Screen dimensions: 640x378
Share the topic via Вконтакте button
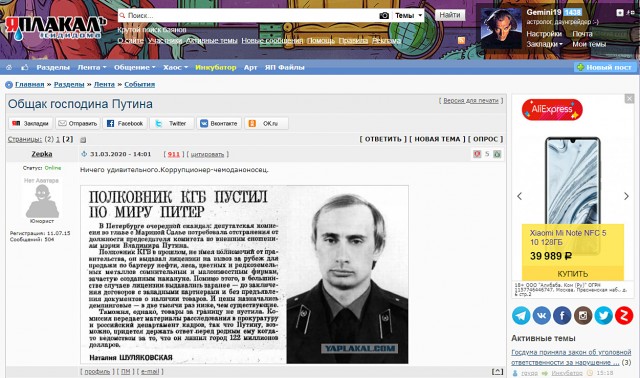pos(219,123)
